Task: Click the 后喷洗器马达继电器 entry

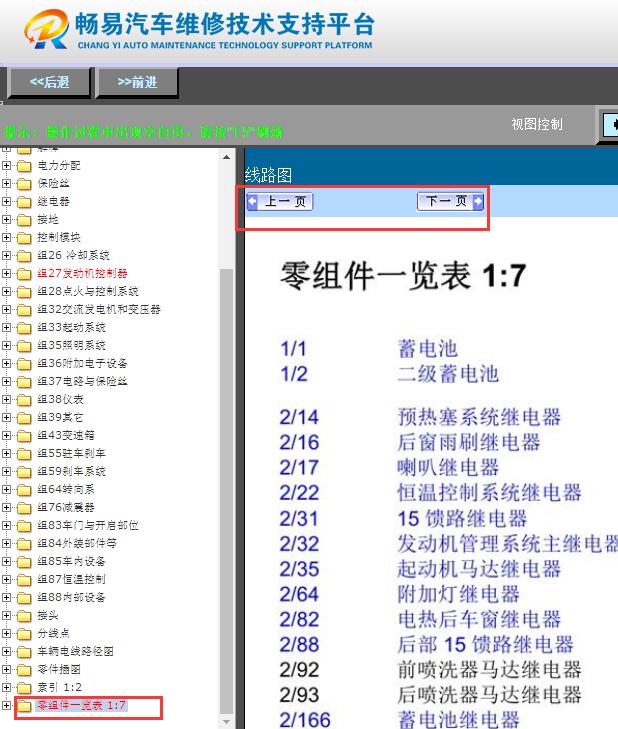Action: [489, 695]
